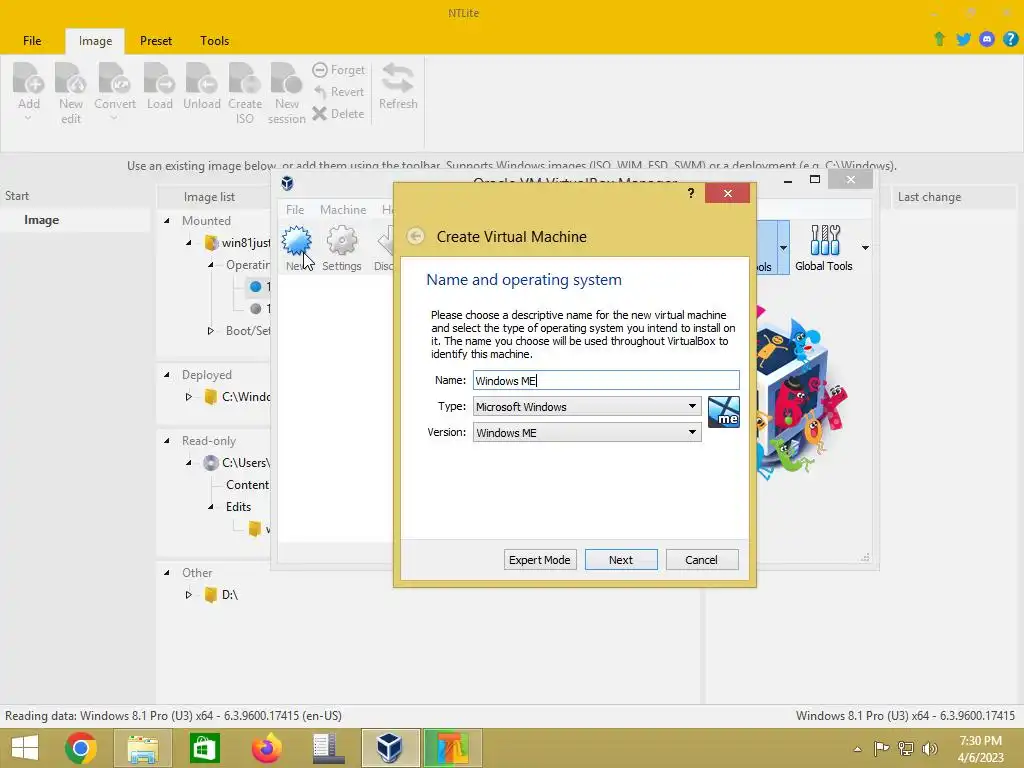Open Global Tools in VirtualBox
This screenshot has width=1024, height=768.
click(824, 248)
